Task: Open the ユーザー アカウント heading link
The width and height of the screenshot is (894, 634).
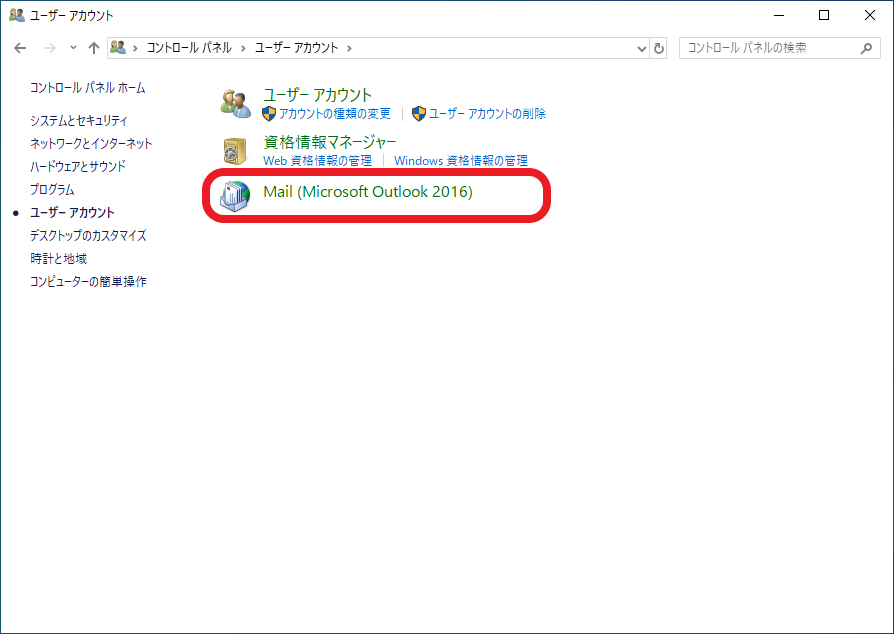Action: click(318, 95)
